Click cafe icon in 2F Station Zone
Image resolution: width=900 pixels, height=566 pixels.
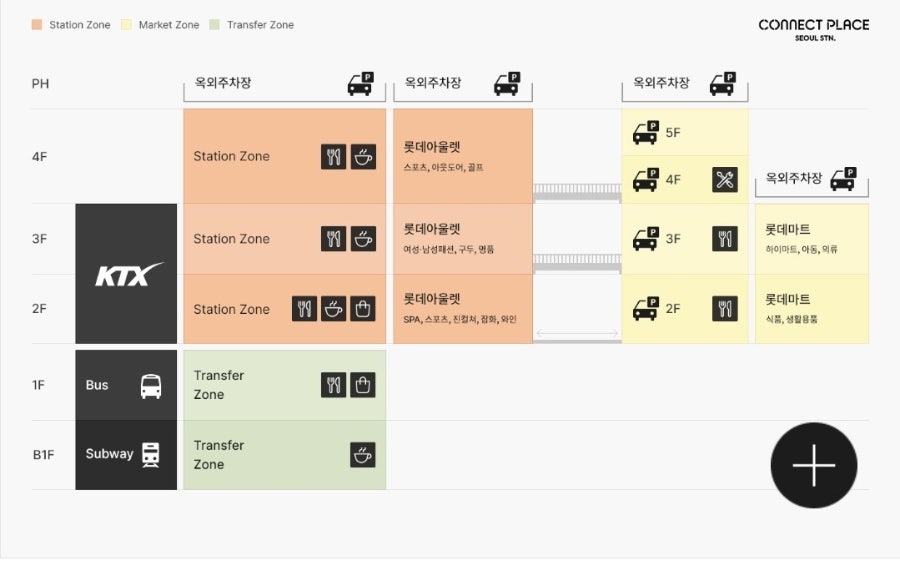tap(333, 309)
